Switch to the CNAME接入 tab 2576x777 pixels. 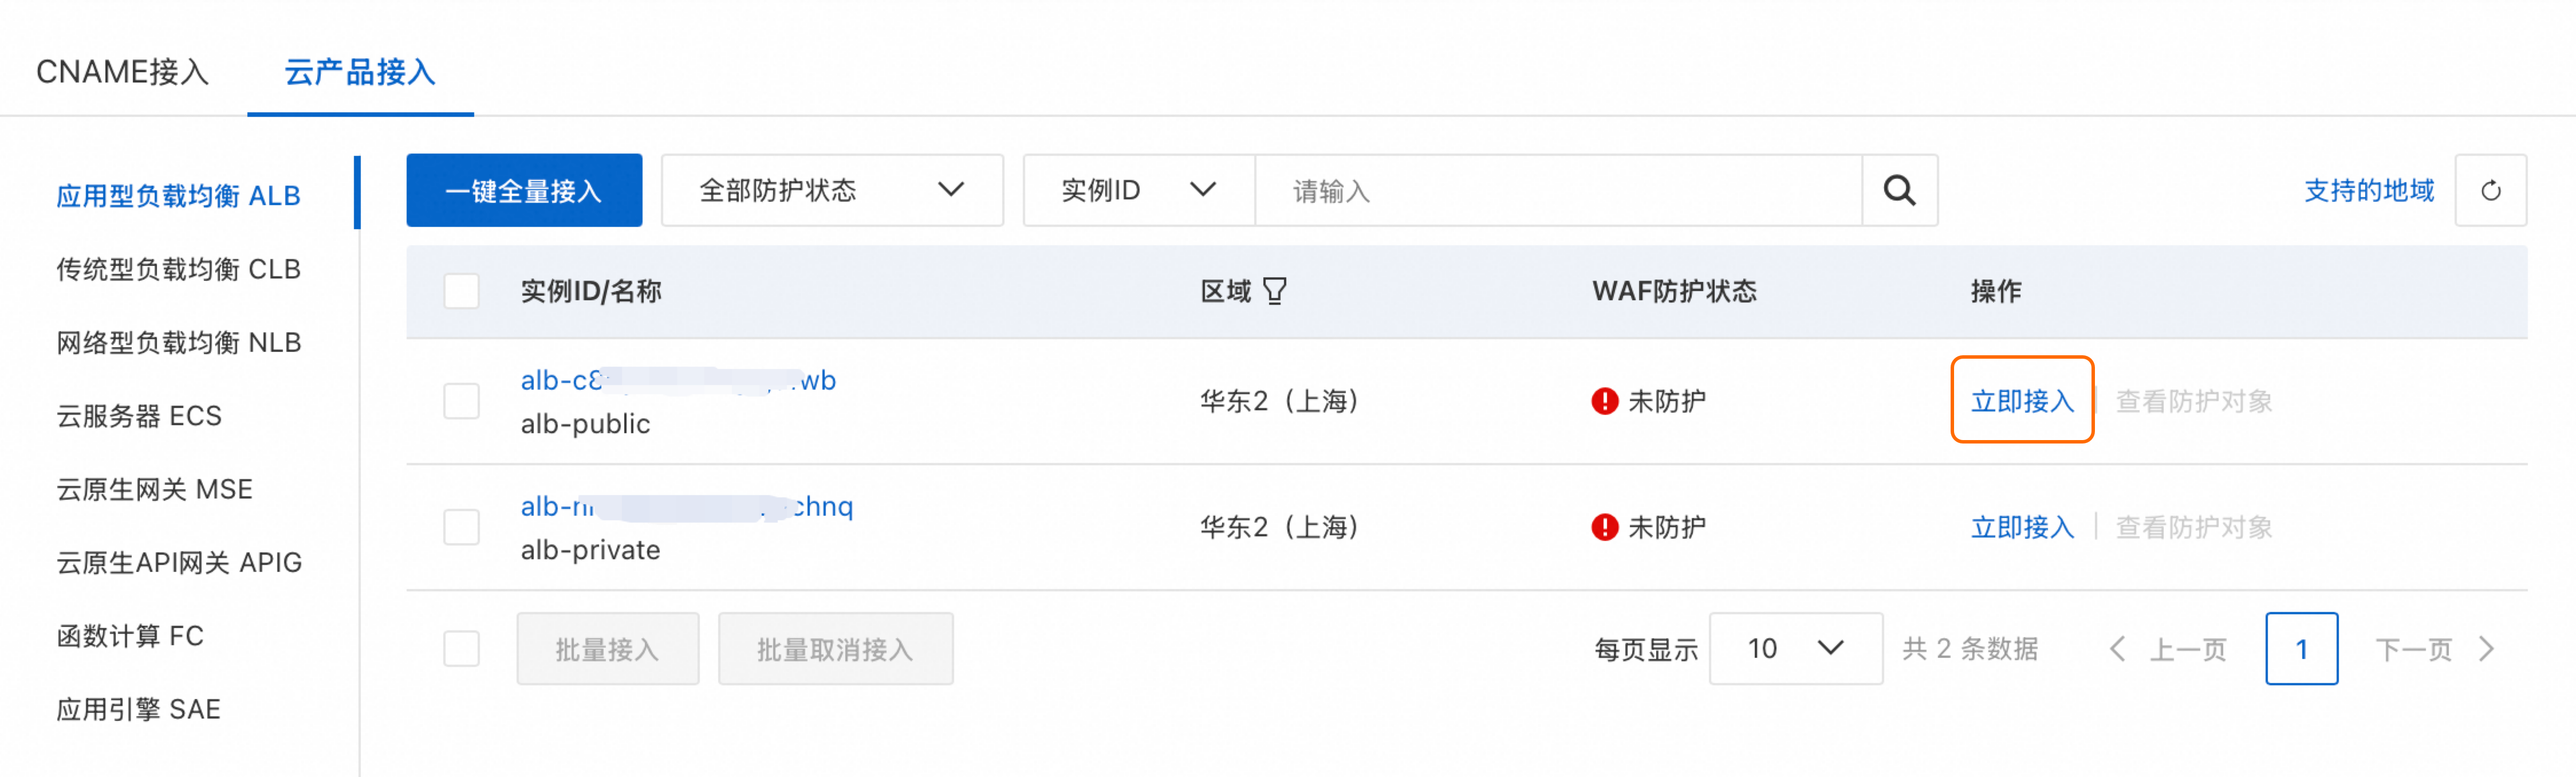click(122, 72)
